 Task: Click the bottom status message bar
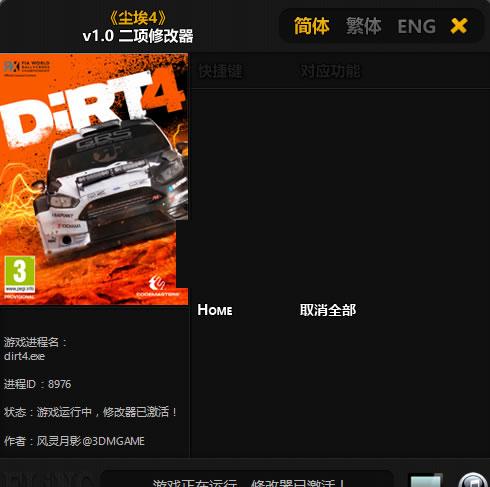click(x=248, y=480)
